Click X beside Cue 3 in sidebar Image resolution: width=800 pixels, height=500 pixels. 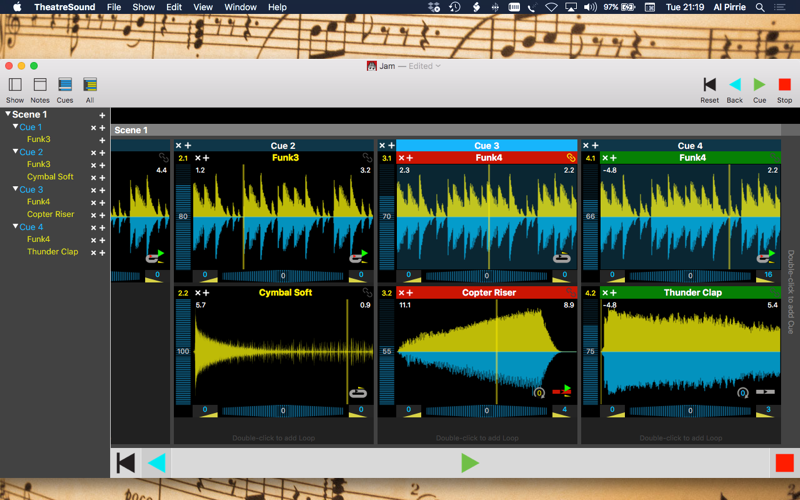point(93,190)
